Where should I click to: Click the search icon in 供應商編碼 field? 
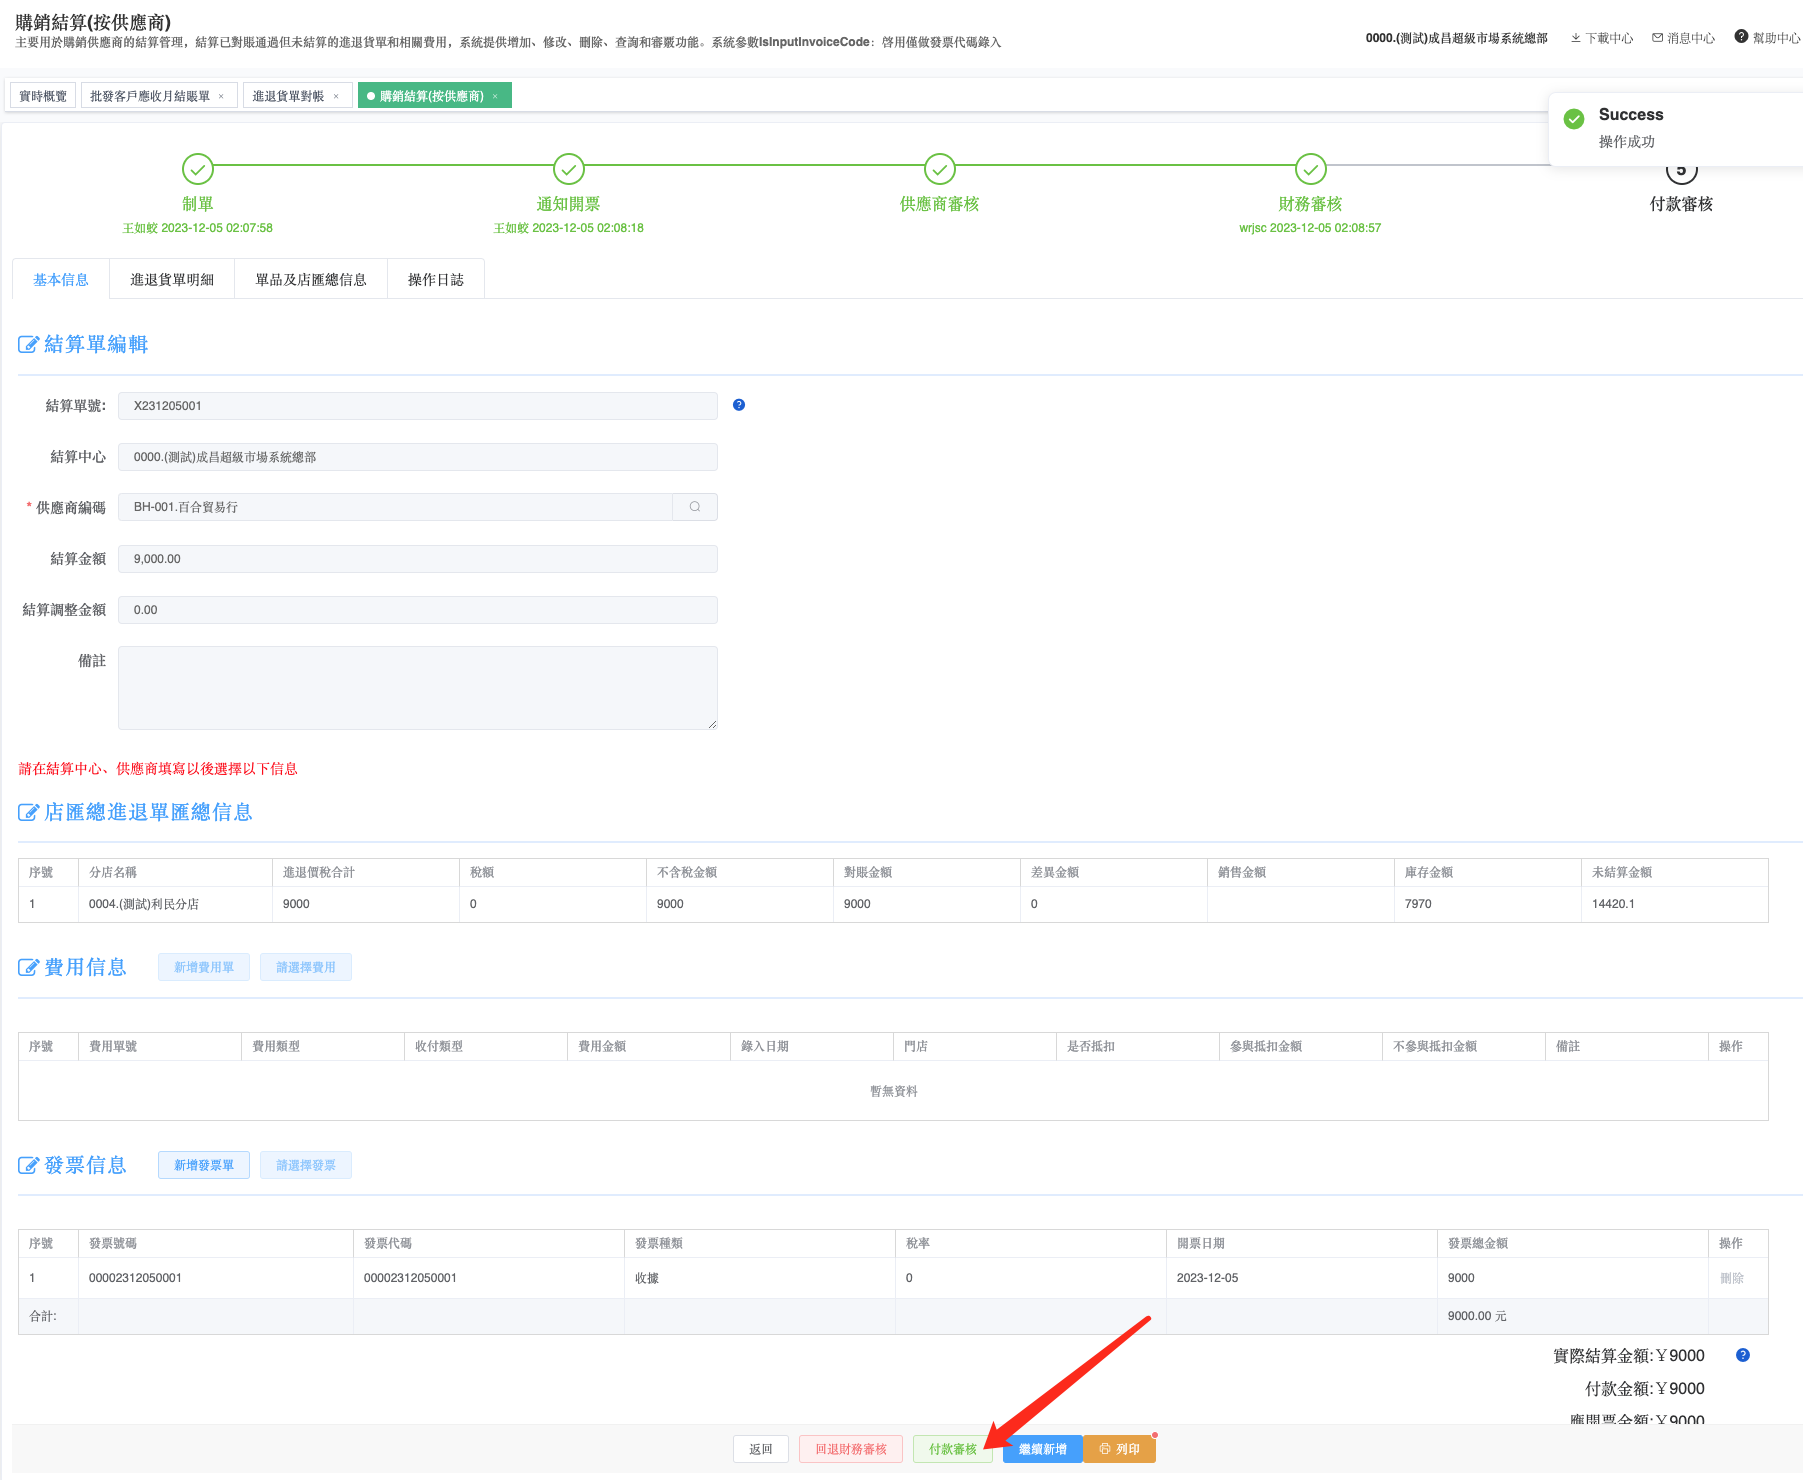pos(695,507)
